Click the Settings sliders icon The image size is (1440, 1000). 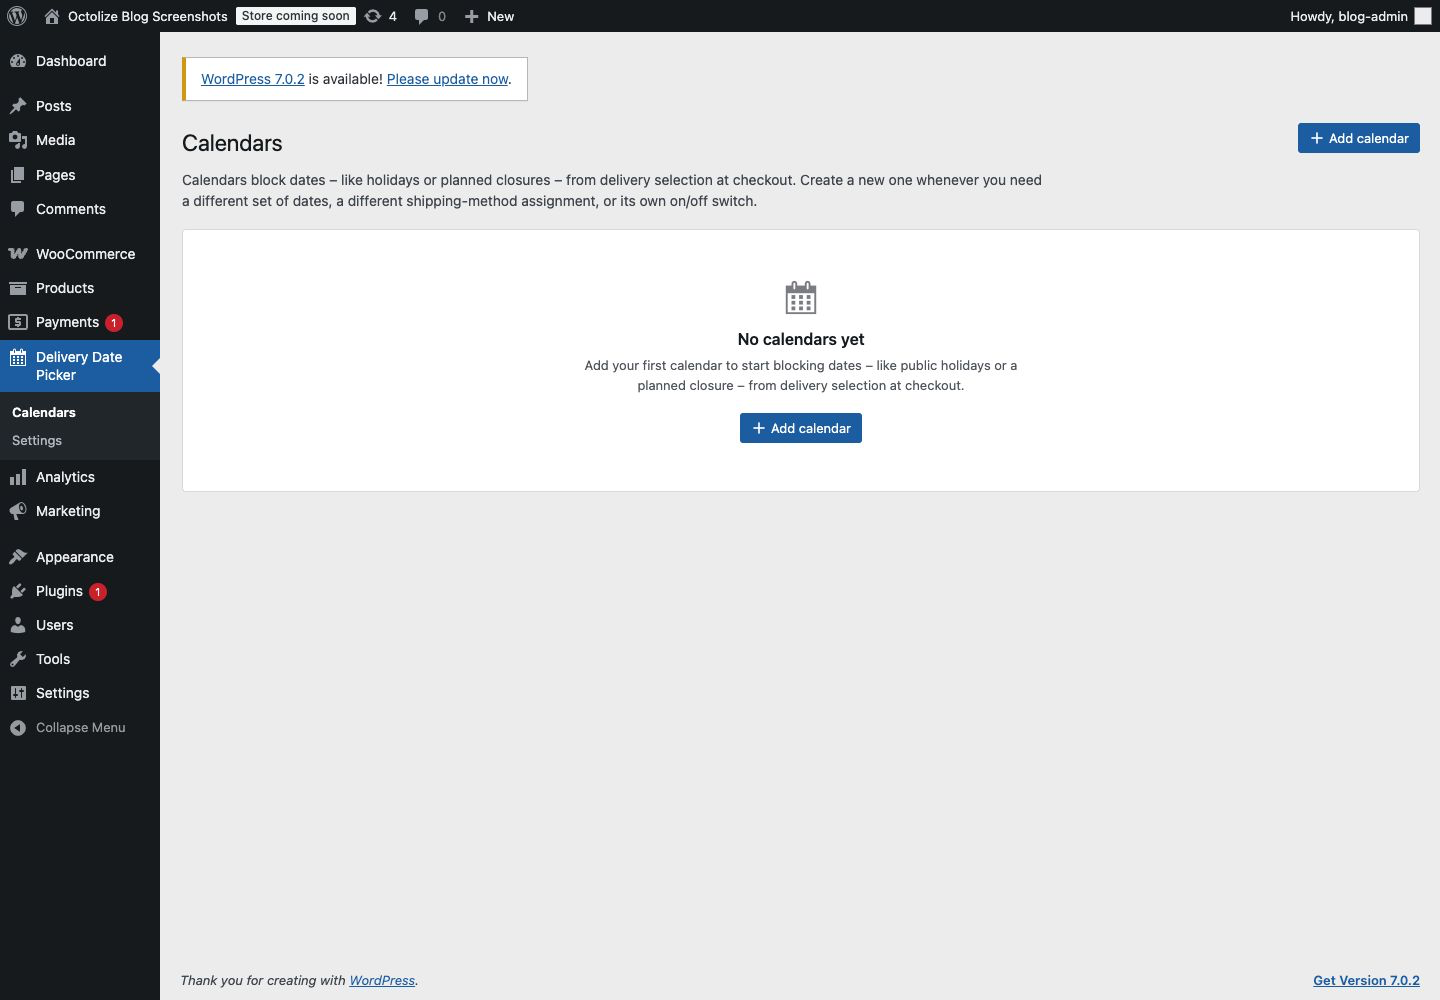[18, 693]
